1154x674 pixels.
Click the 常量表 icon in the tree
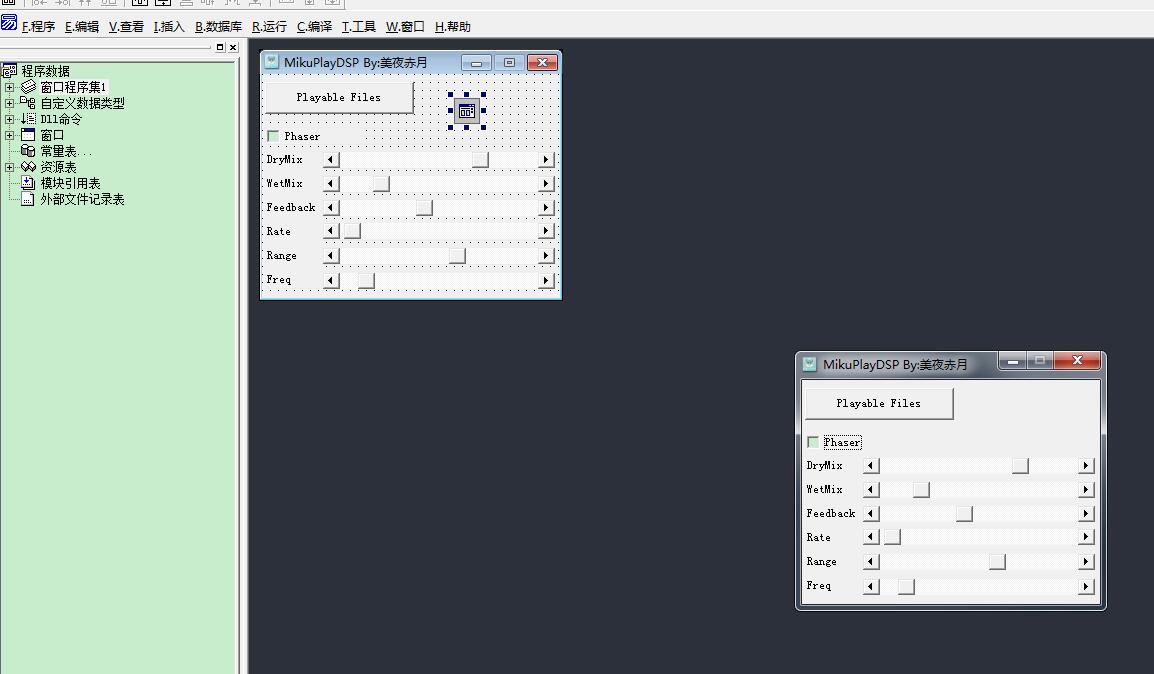coord(28,151)
